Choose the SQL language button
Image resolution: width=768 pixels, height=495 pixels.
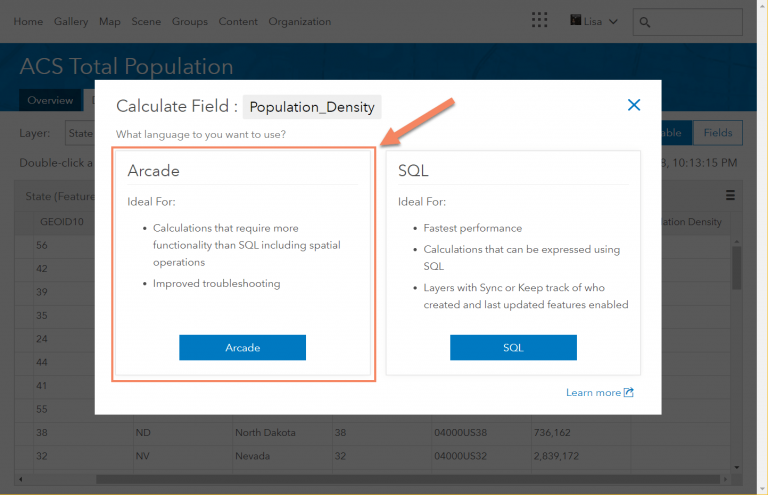[x=513, y=348]
